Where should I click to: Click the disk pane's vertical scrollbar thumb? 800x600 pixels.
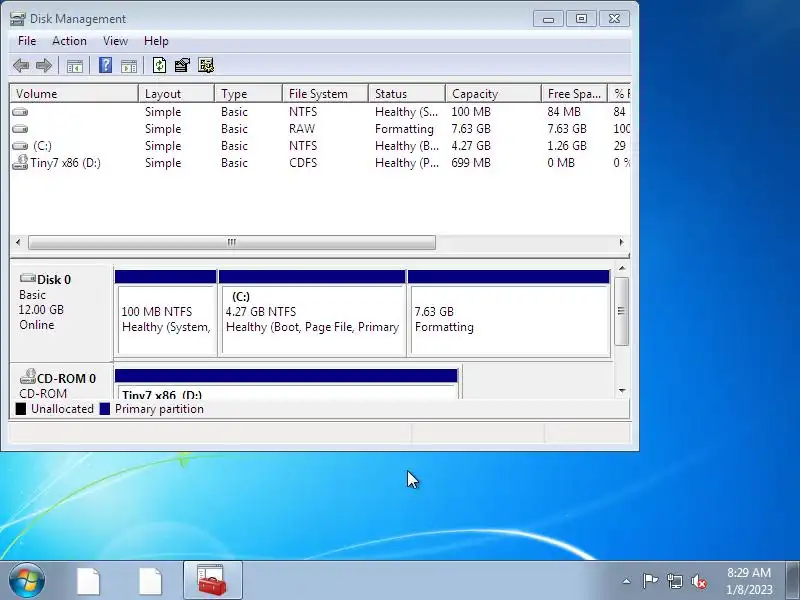point(621,311)
